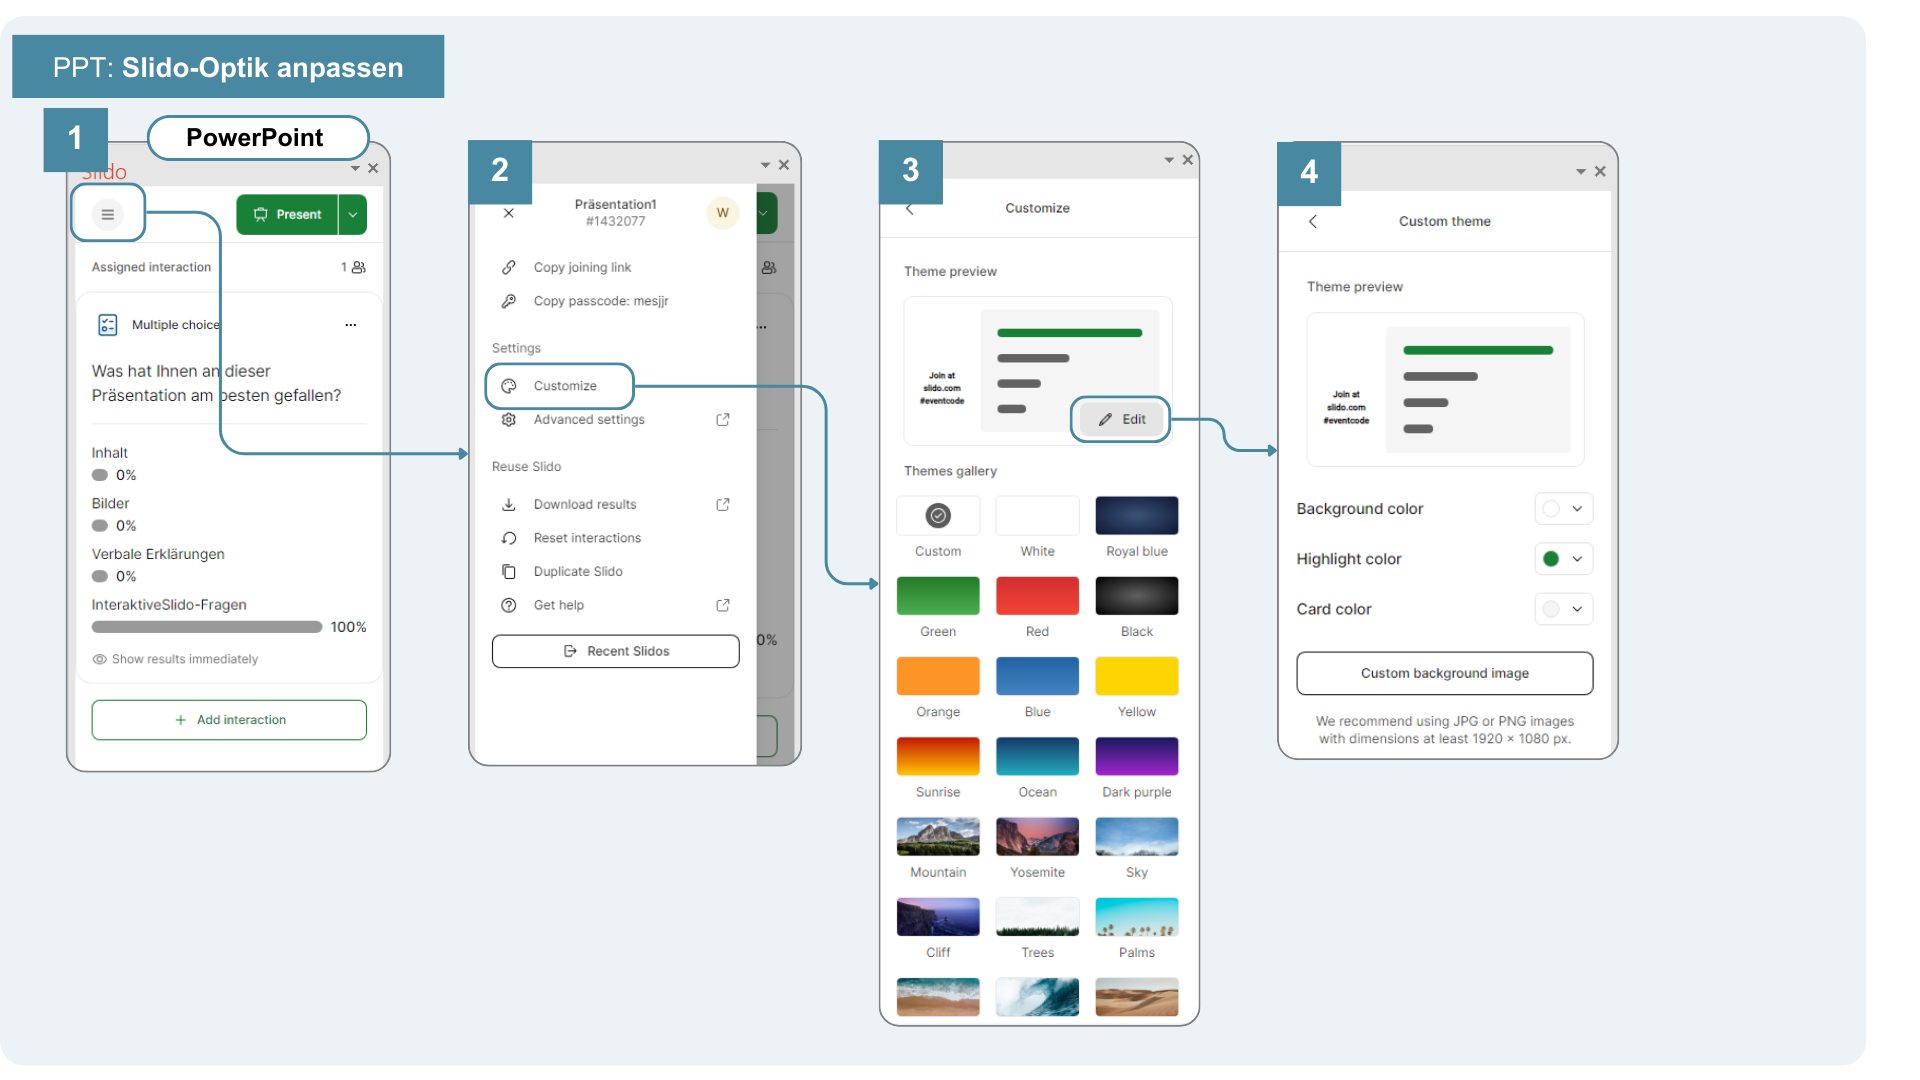Screen dimensions: 1920x1080
Task: Click Download results
Action: [585, 505]
